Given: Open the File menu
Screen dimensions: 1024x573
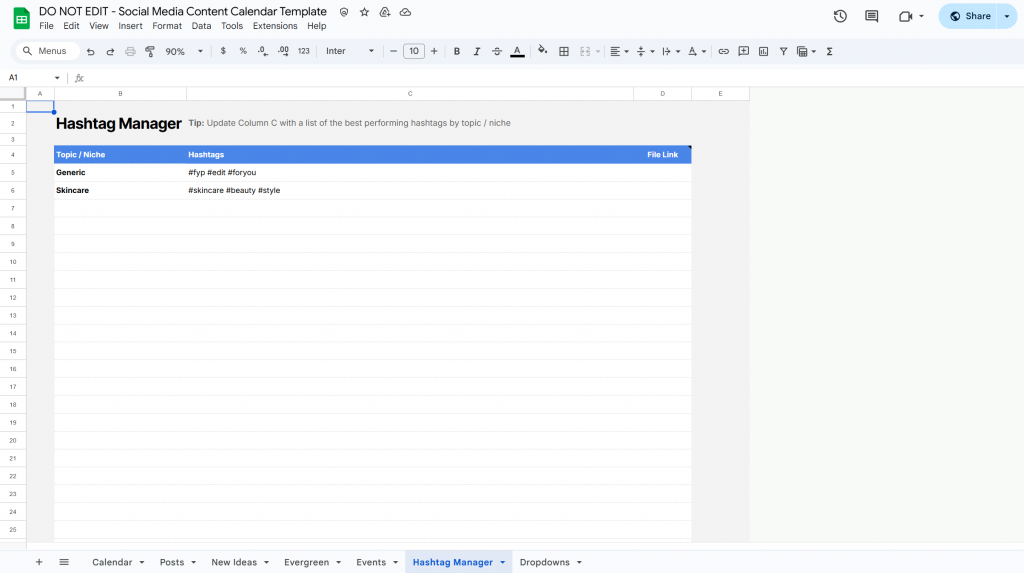Looking at the screenshot, I should (46, 26).
